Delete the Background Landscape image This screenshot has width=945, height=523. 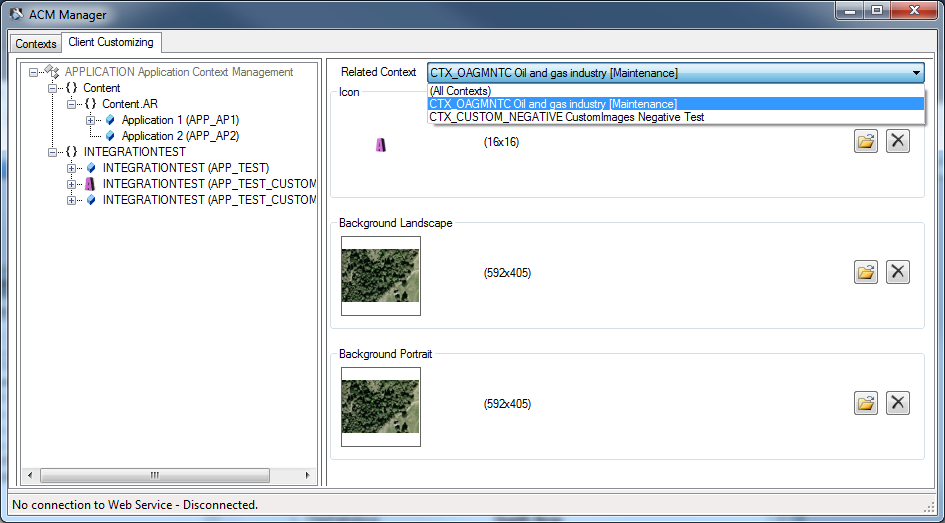(898, 272)
